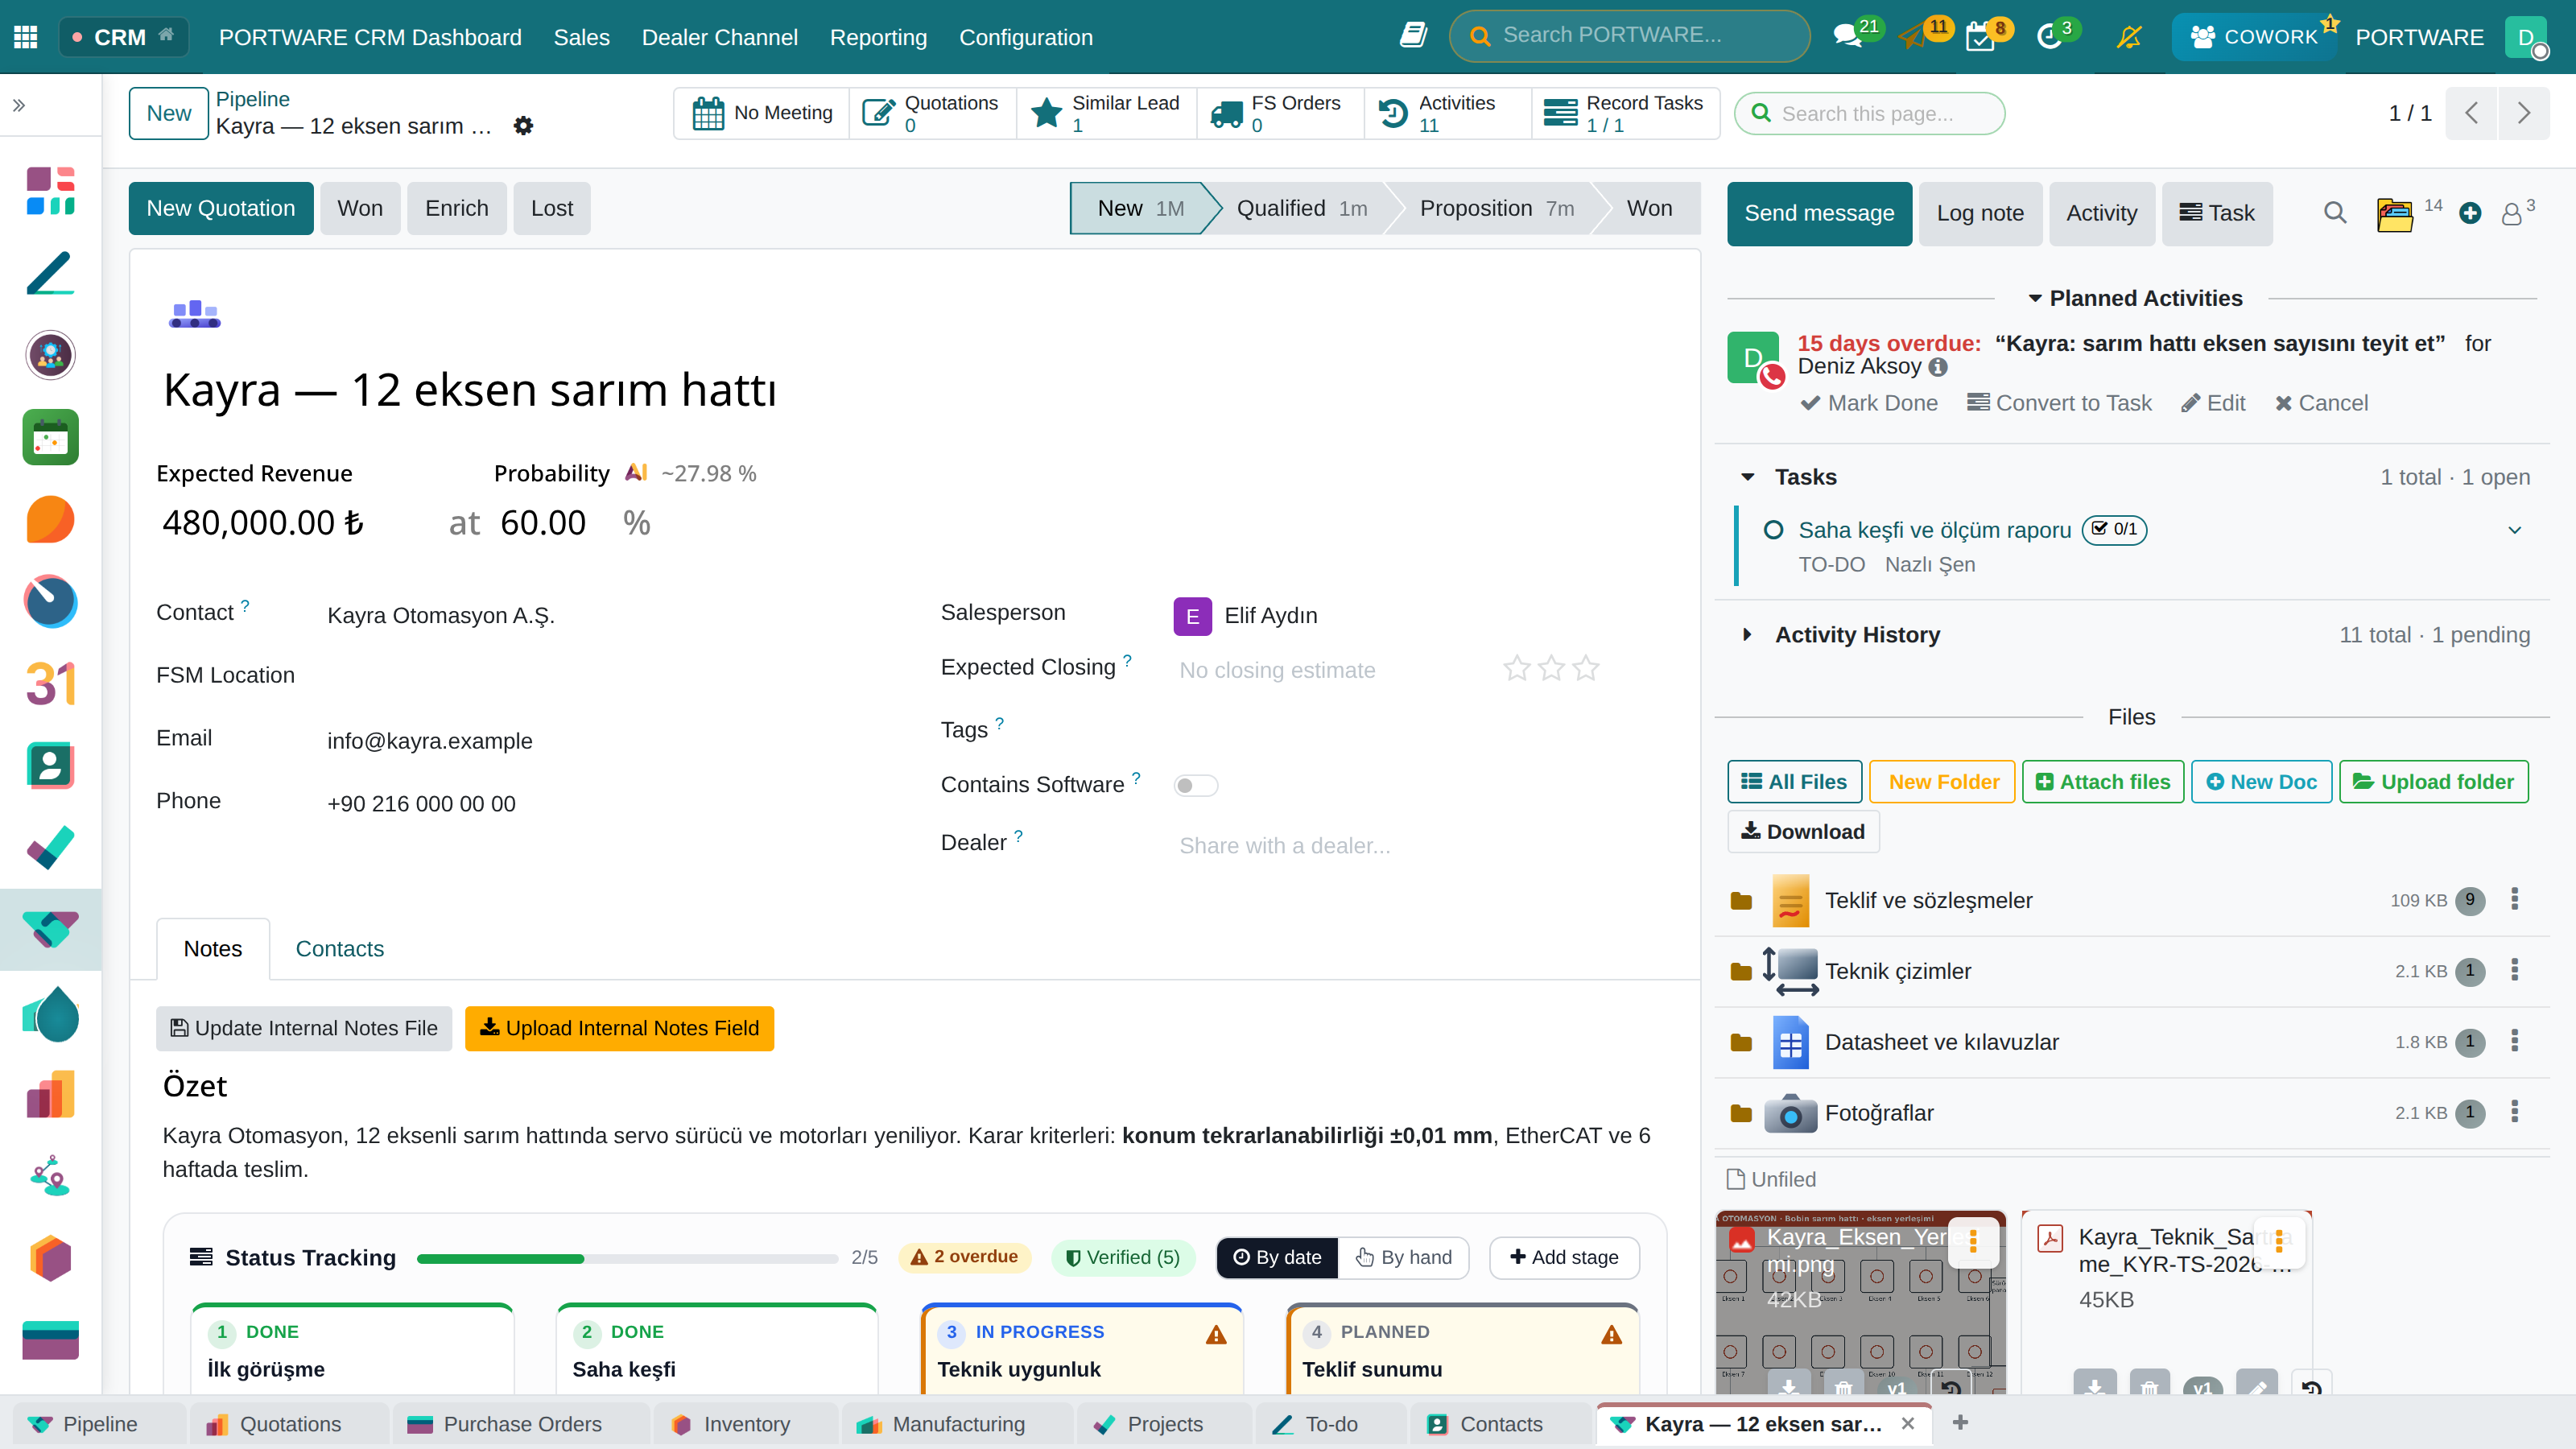Image resolution: width=2576 pixels, height=1449 pixels.
Task: Expand the left sidebar with double chevron
Action: (x=19, y=105)
